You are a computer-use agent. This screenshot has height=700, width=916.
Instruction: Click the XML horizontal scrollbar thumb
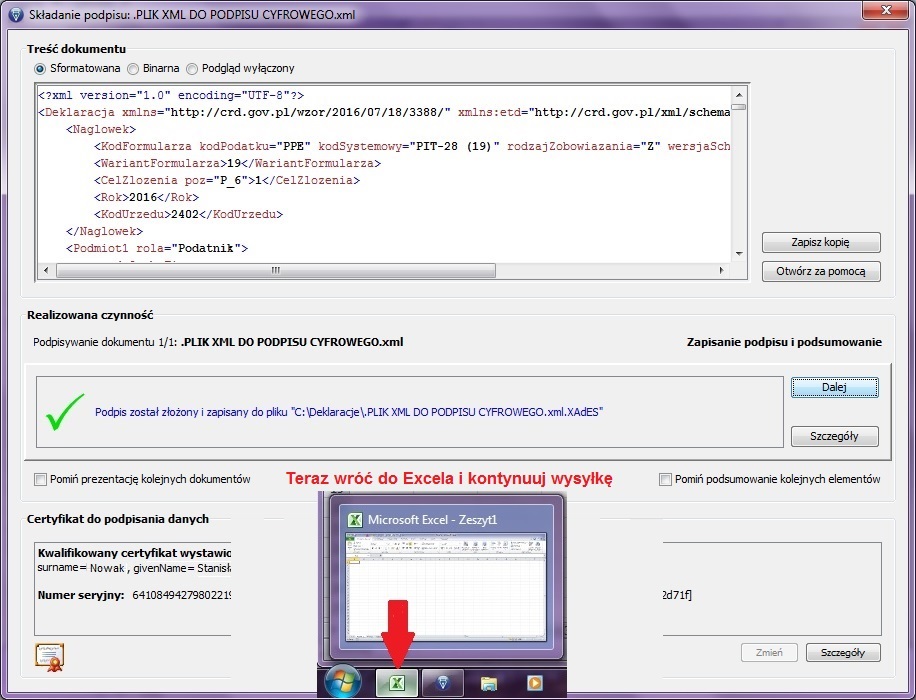click(276, 271)
